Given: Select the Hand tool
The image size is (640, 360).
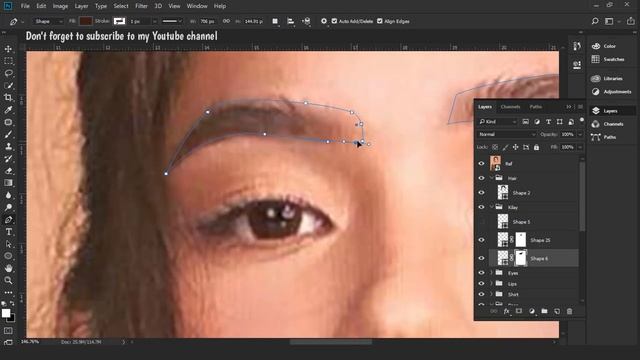Looking at the screenshot, I should (x=8, y=268).
